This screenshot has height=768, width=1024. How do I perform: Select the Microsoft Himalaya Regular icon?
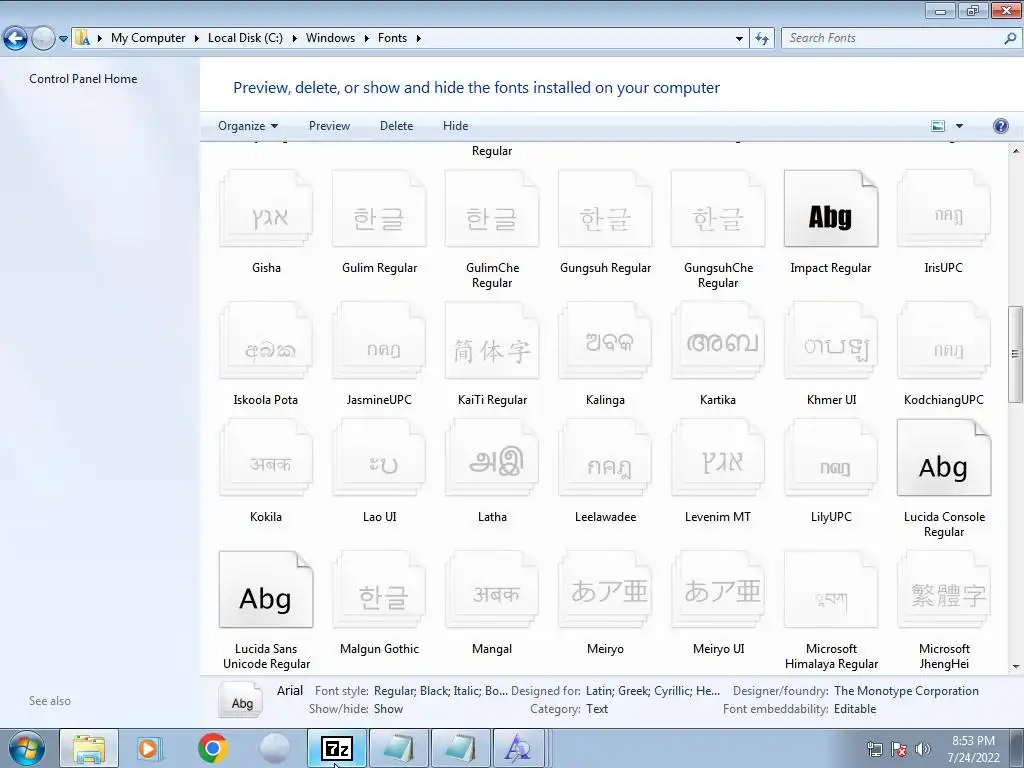pyautogui.click(x=831, y=589)
